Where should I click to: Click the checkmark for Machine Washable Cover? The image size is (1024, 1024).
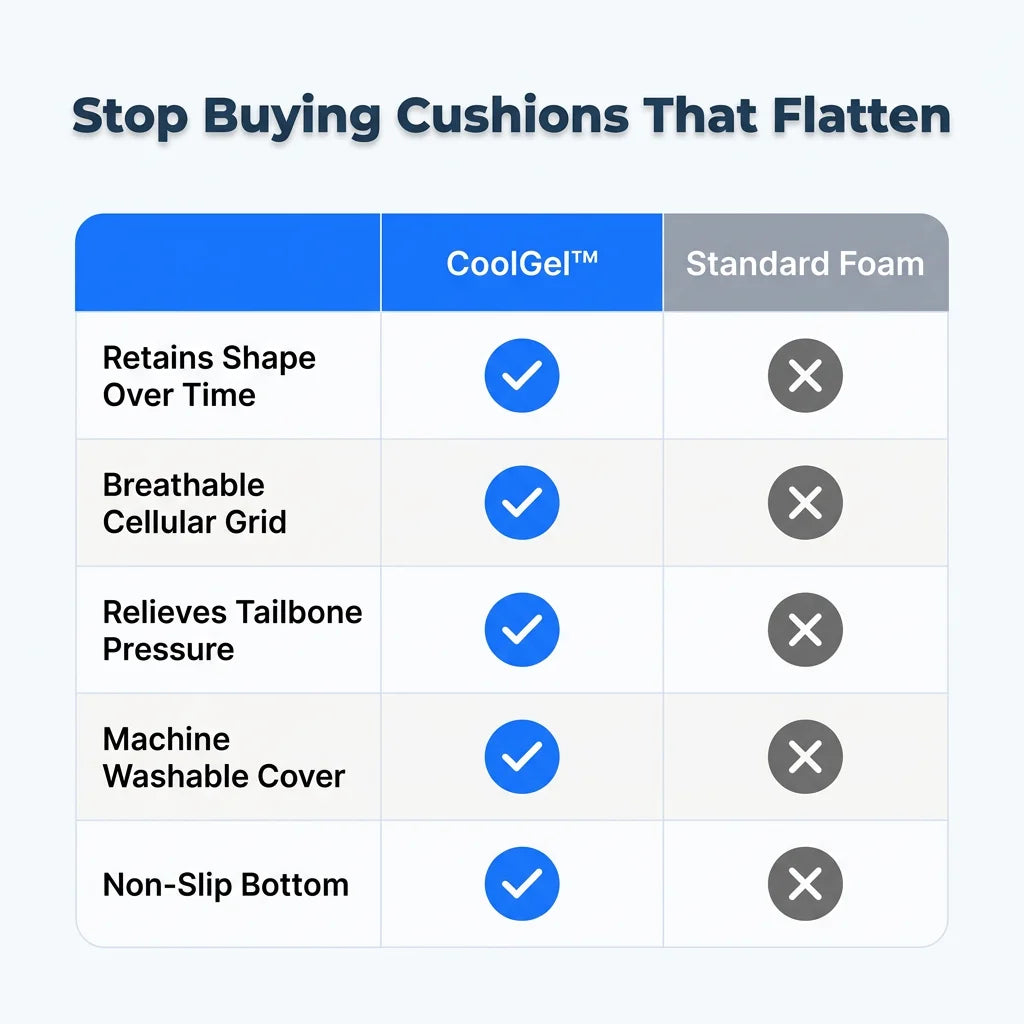click(x=522, y=756)
